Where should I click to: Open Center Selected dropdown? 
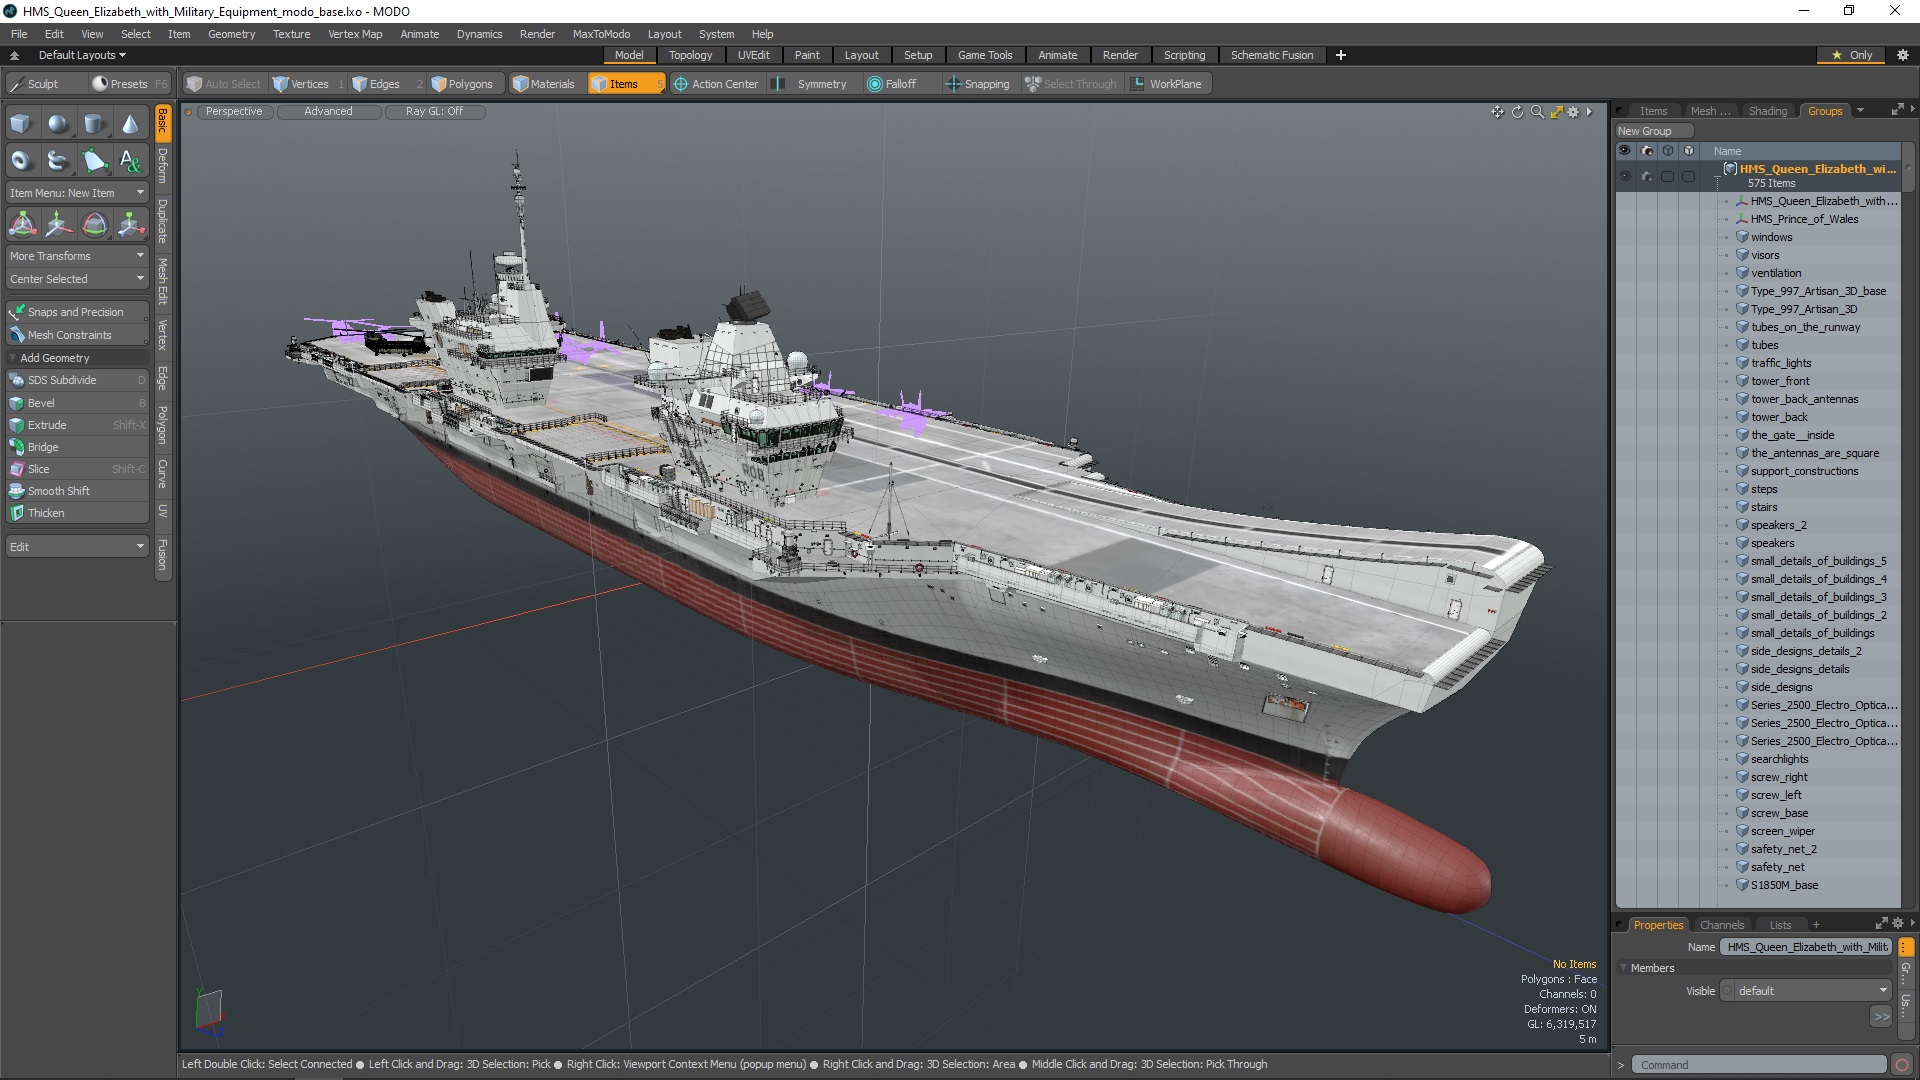(x=77, y=279)
